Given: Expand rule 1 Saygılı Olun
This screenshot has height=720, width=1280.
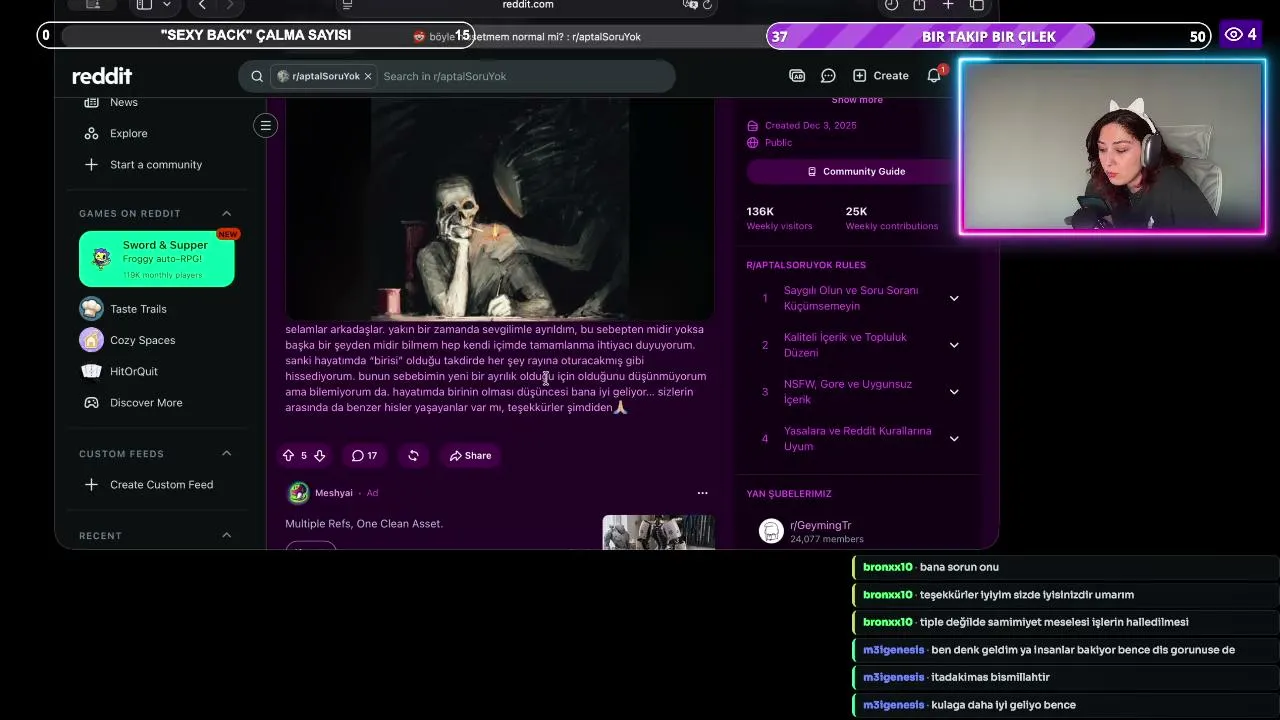Looking at the screenshot, I should tap(954, 298).
